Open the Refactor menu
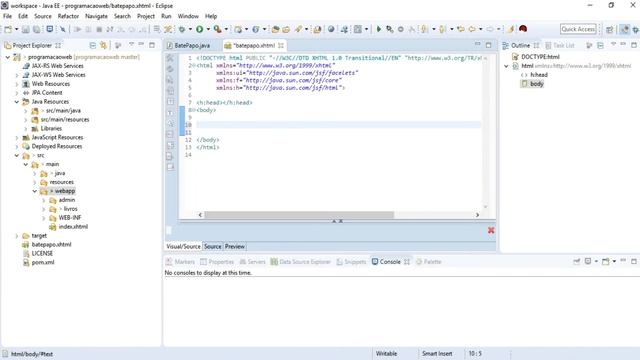Image resolution: width=640 pixels, height=360 pixels. (x=68, y=16)
